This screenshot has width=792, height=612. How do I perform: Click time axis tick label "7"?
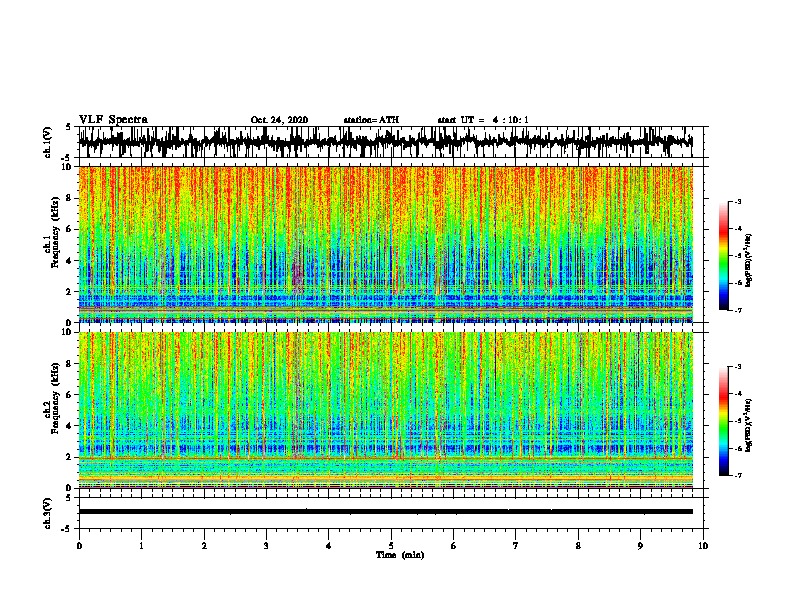click(x=516, y=546)
